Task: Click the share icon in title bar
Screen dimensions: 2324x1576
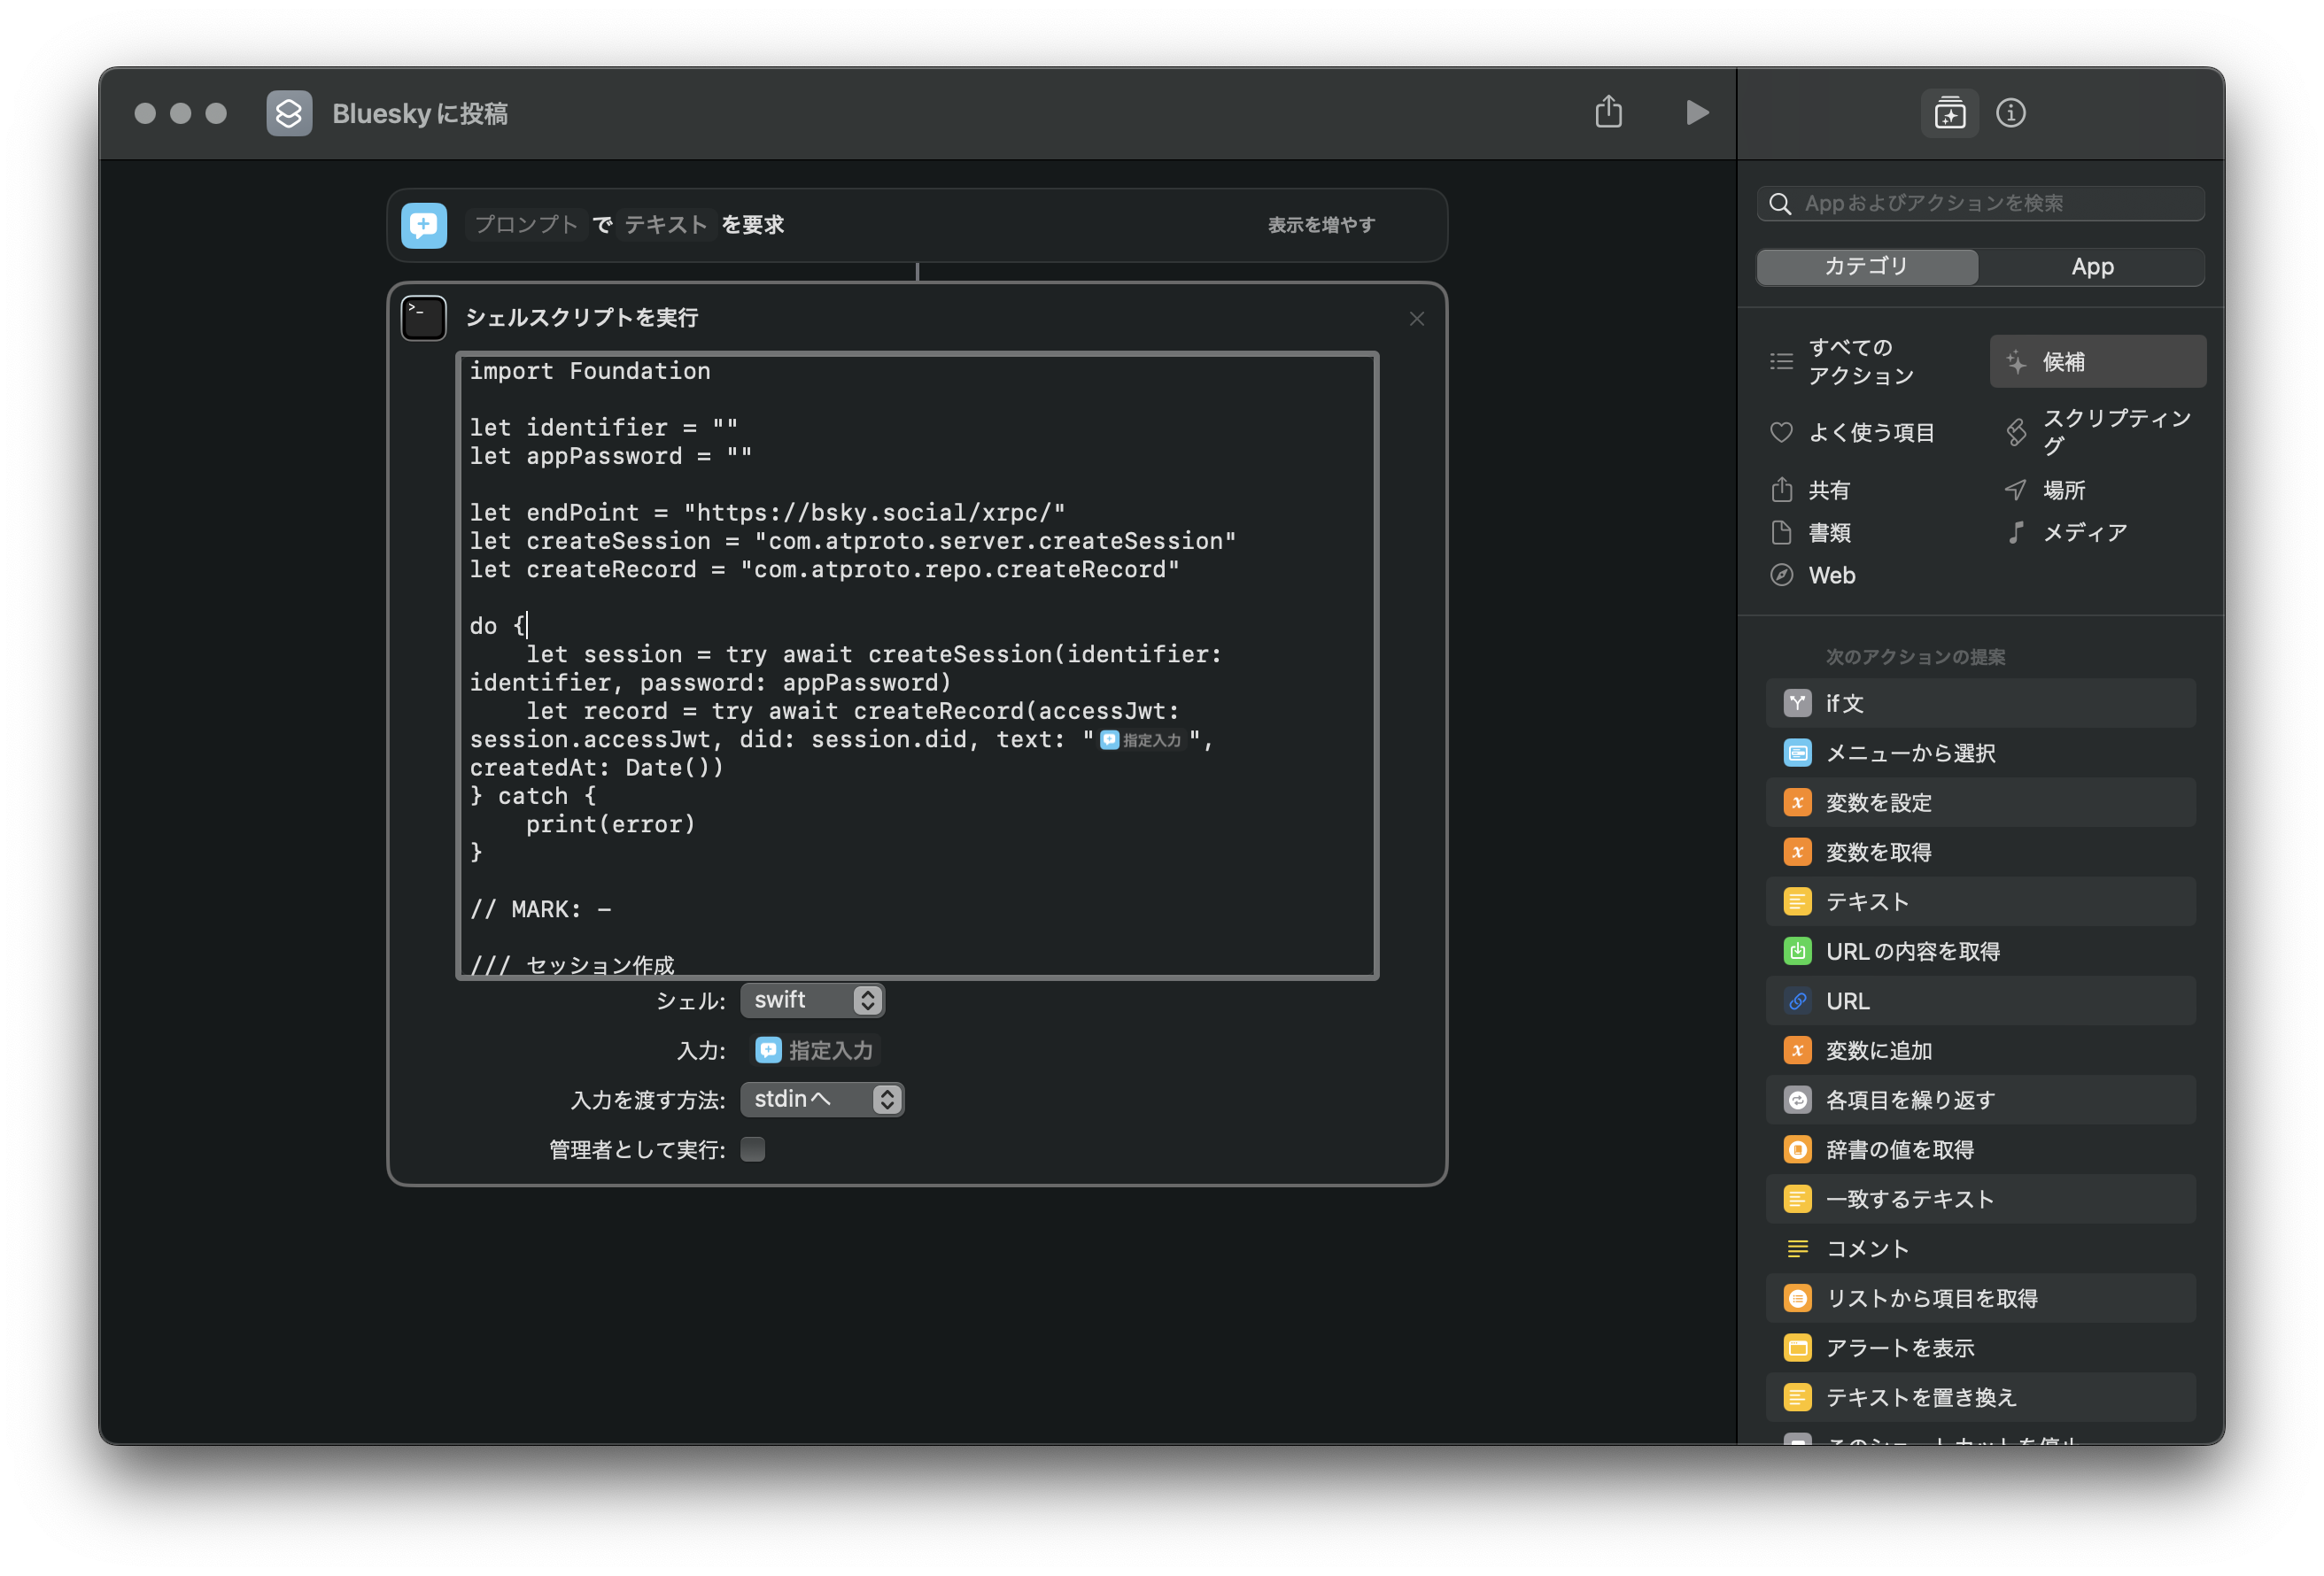Action: (x=1608, y=112)
